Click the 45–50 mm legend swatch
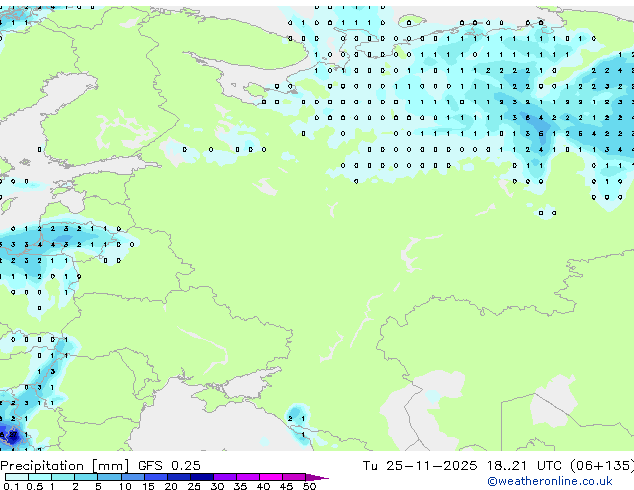This screenshot has width=634, height=490. pos(294,477)
